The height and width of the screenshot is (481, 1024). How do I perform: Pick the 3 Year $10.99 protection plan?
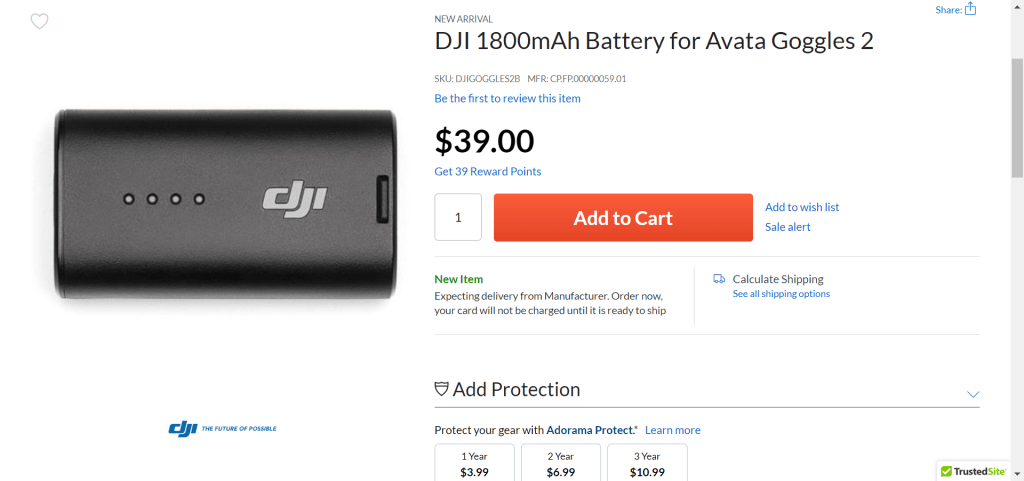pos(647,463)
